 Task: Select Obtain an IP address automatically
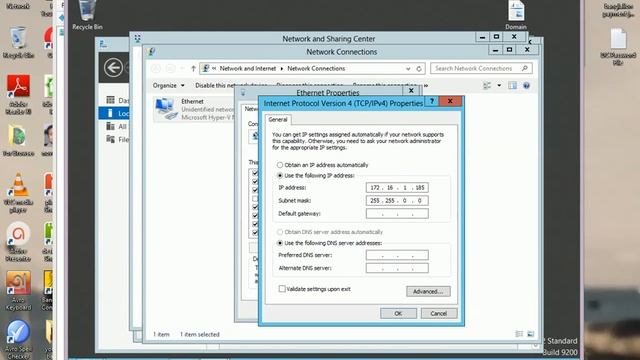coord(280,165)
